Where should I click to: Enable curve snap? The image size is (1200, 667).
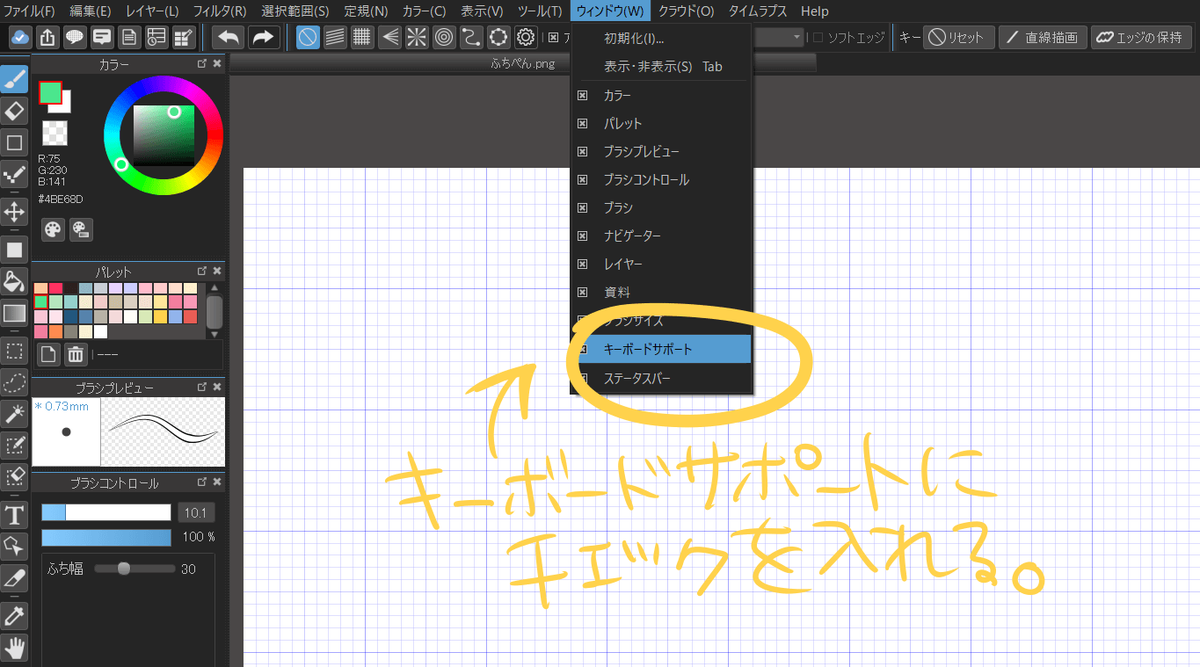(x=470, y=38)
